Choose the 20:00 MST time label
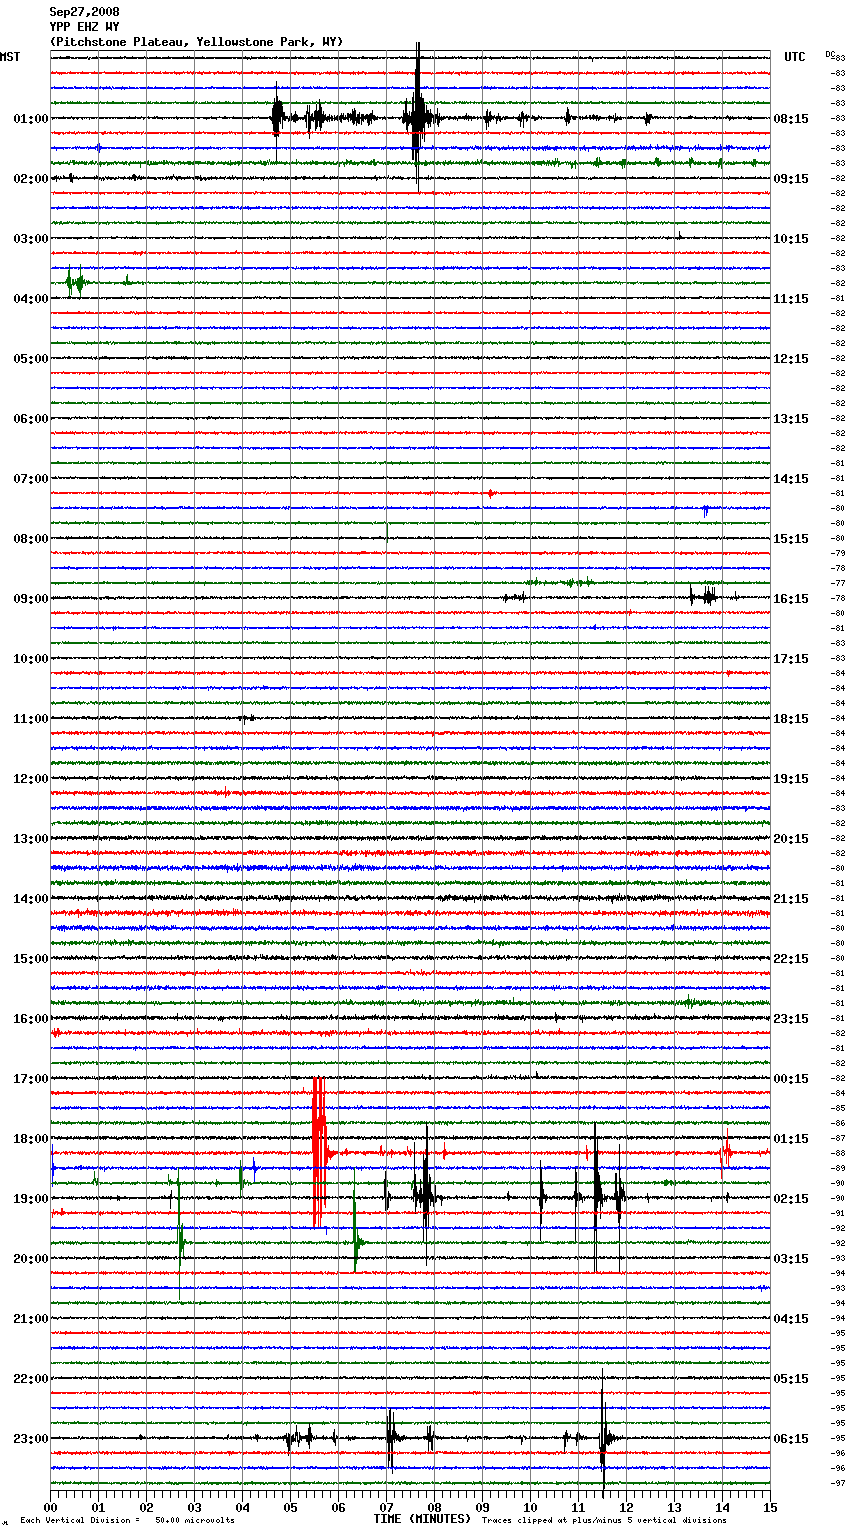The height and width of the screenshot is (1534, 850). pyautogui.click(x=31, y=1259)
